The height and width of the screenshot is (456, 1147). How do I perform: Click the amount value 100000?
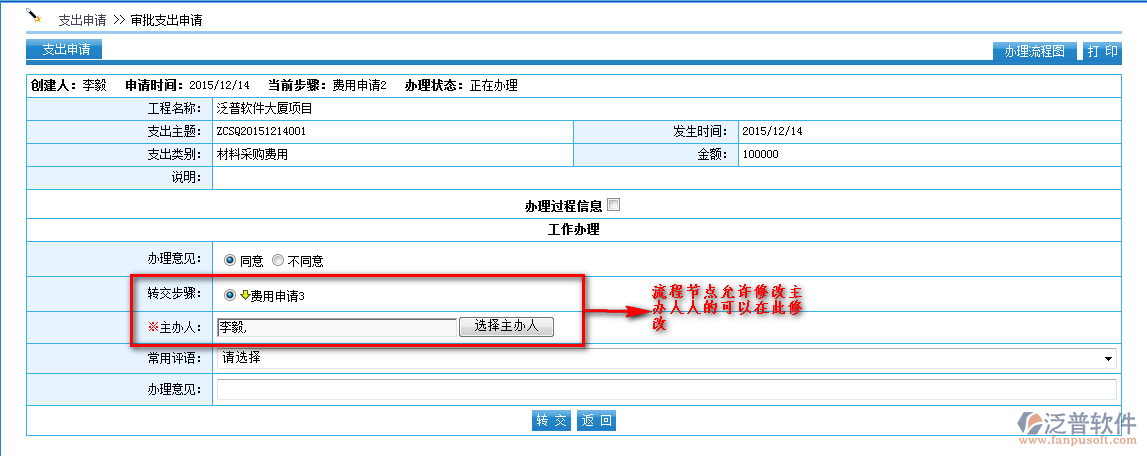(x=760, y=154)
